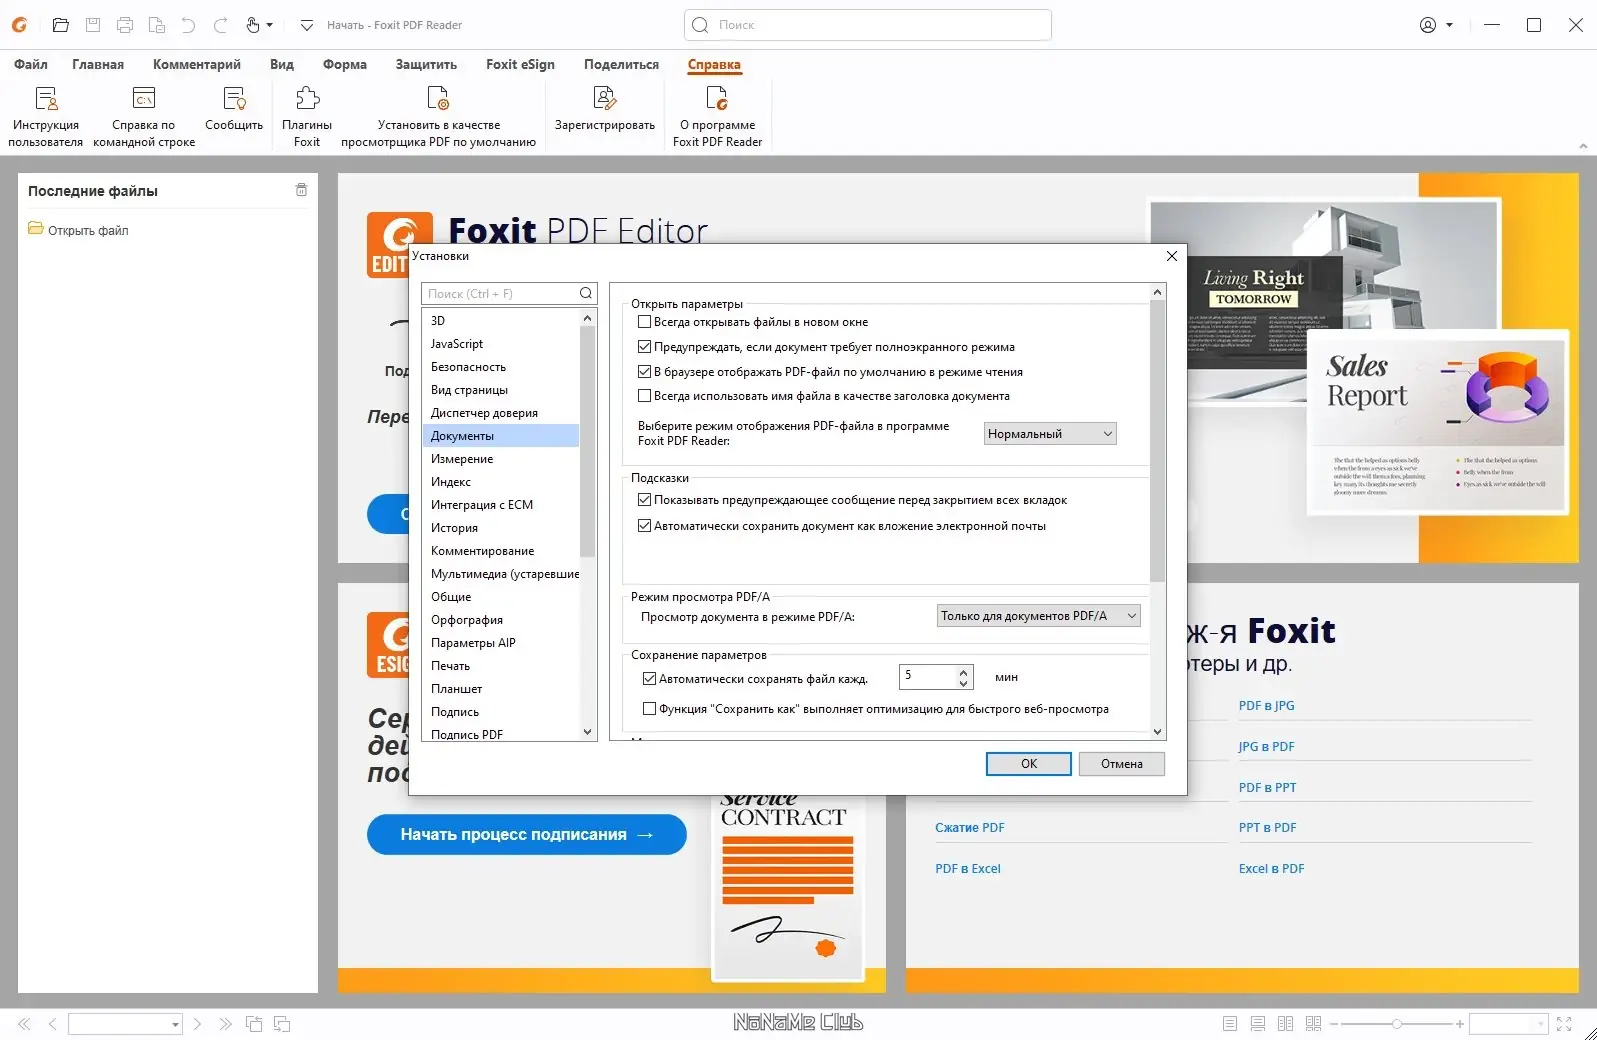Set Foxit as default PDF viewer
This screenshot has width=1597, height=1040.
click(438, 116)
